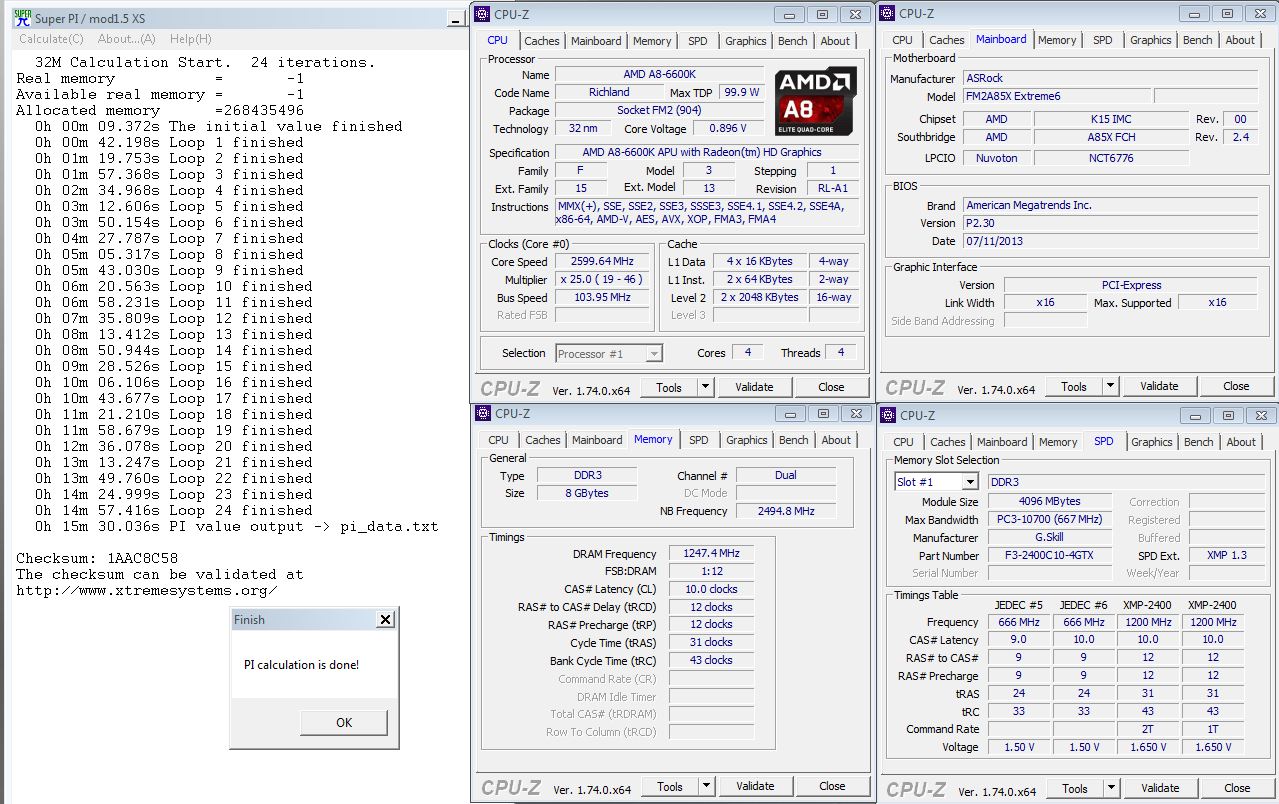Expand the Processor #1 selection dropdown
This screenshot has height=804, width=1279.
click(653, 354)
